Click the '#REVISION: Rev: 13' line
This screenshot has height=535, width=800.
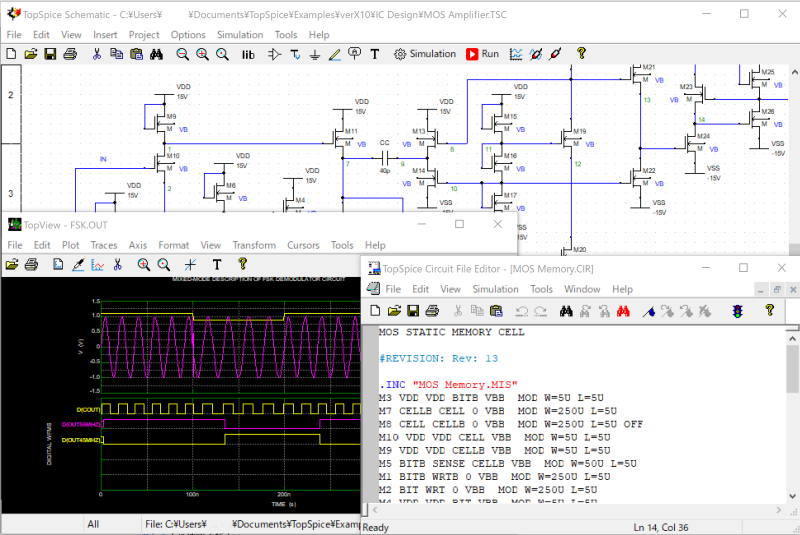click(x=439, y=359)
